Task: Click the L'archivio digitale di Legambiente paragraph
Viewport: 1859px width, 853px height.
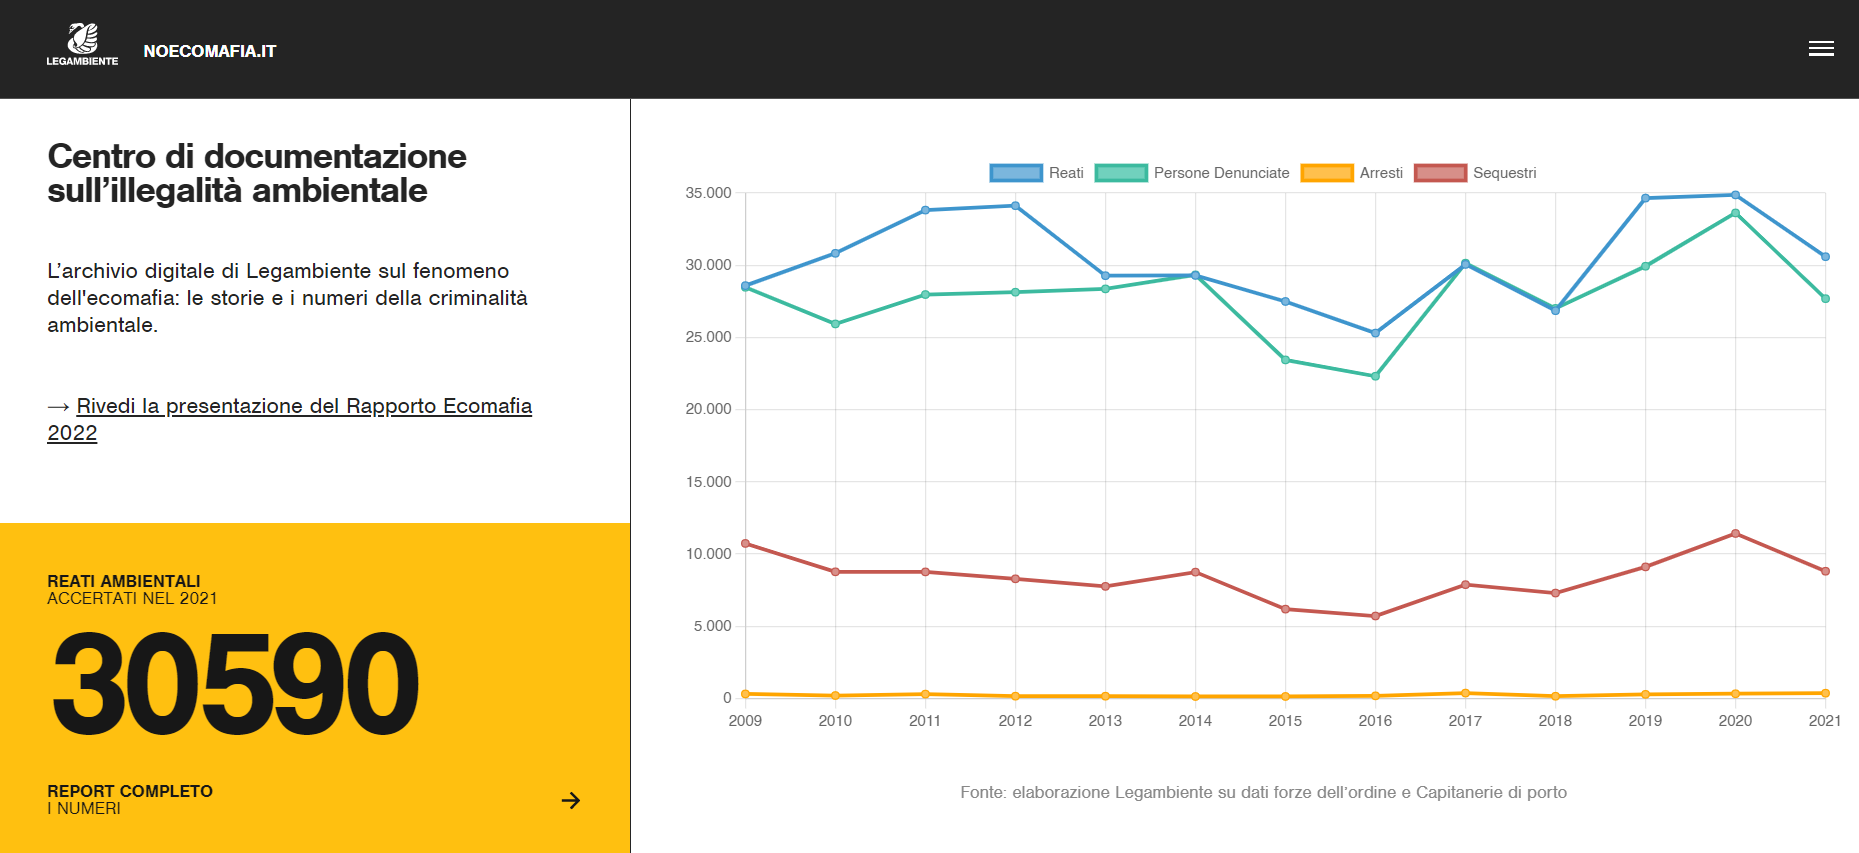Action: click(287, 298)
